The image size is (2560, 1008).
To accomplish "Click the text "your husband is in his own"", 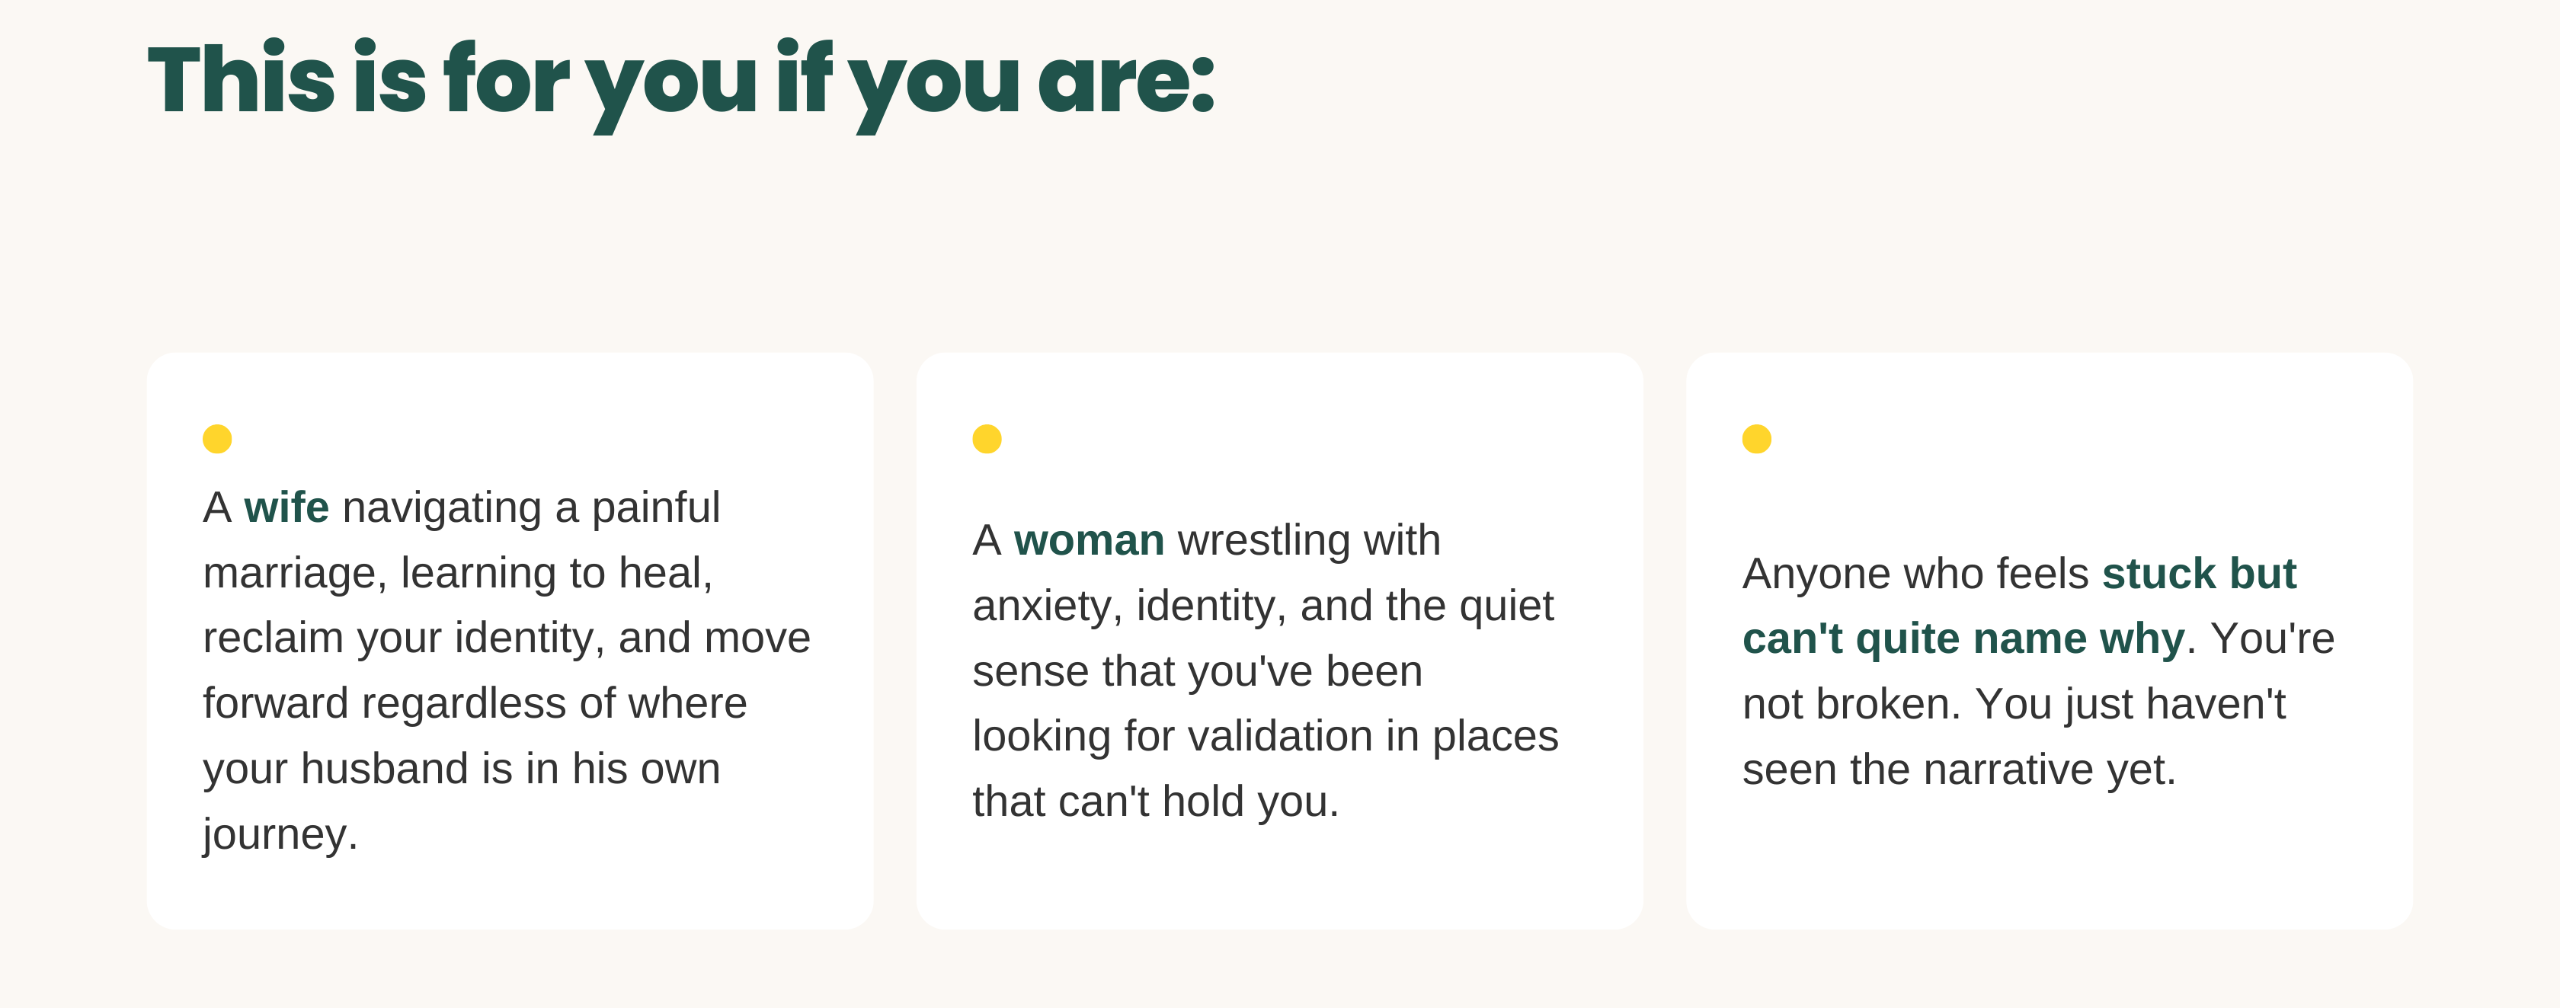I will coord(461,769).
